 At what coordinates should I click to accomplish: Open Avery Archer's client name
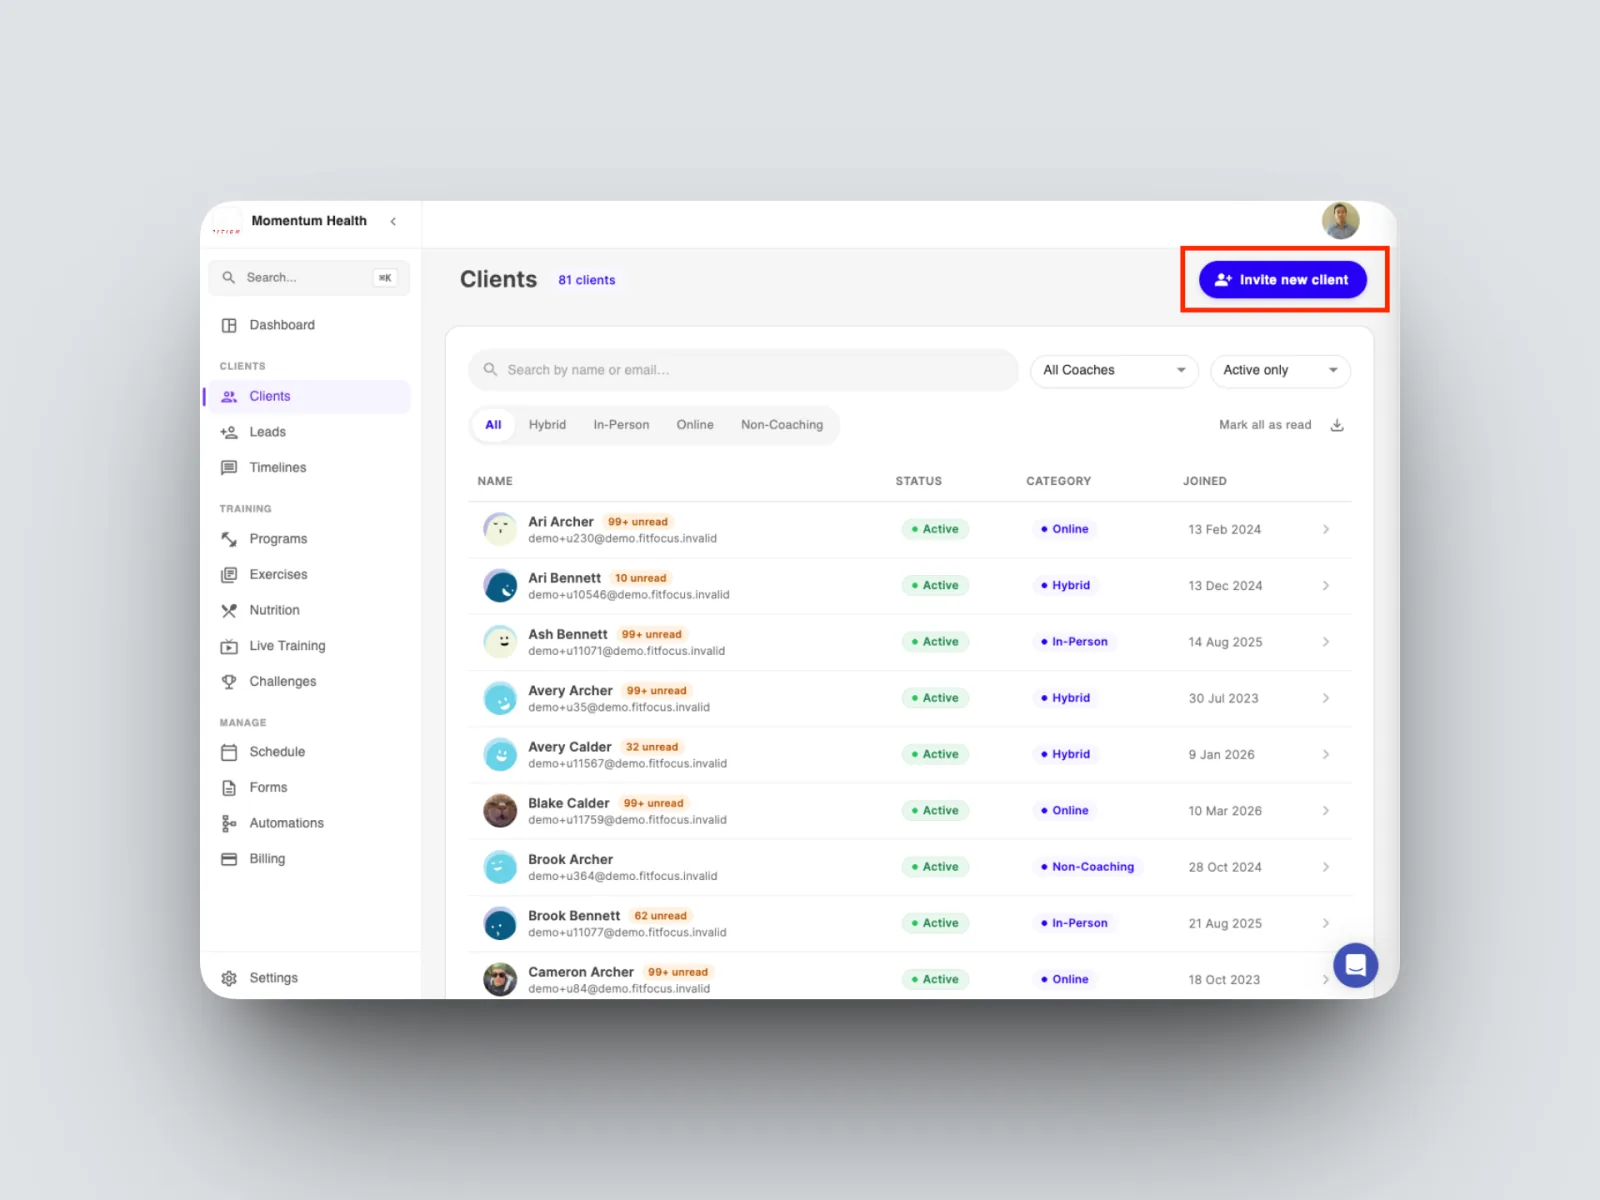[570, 691]
